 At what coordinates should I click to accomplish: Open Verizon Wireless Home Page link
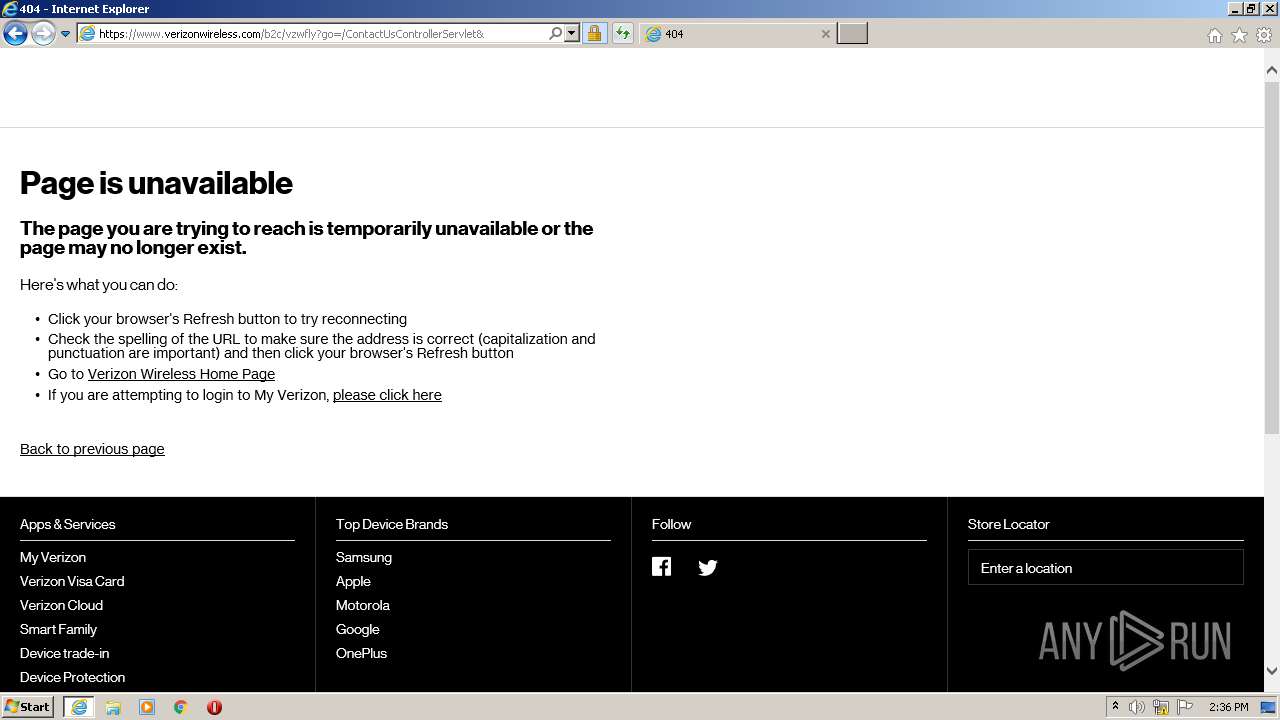pyautogui.click(x=181, y=374)
